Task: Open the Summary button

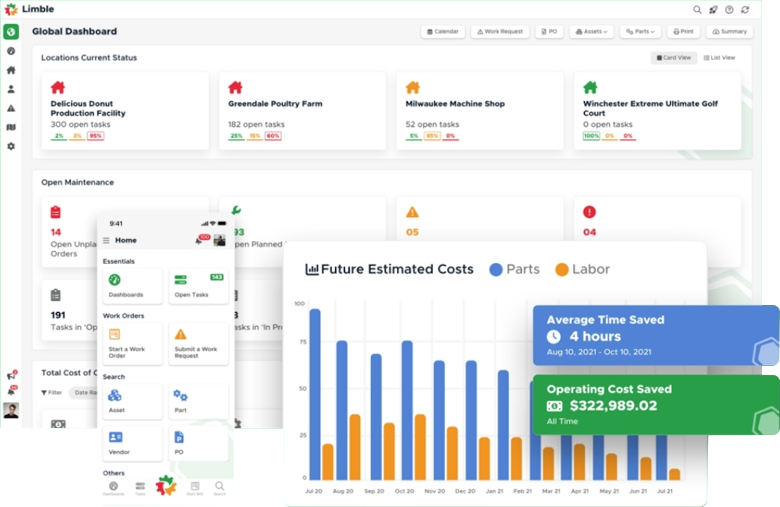Action: coord(730,31)
